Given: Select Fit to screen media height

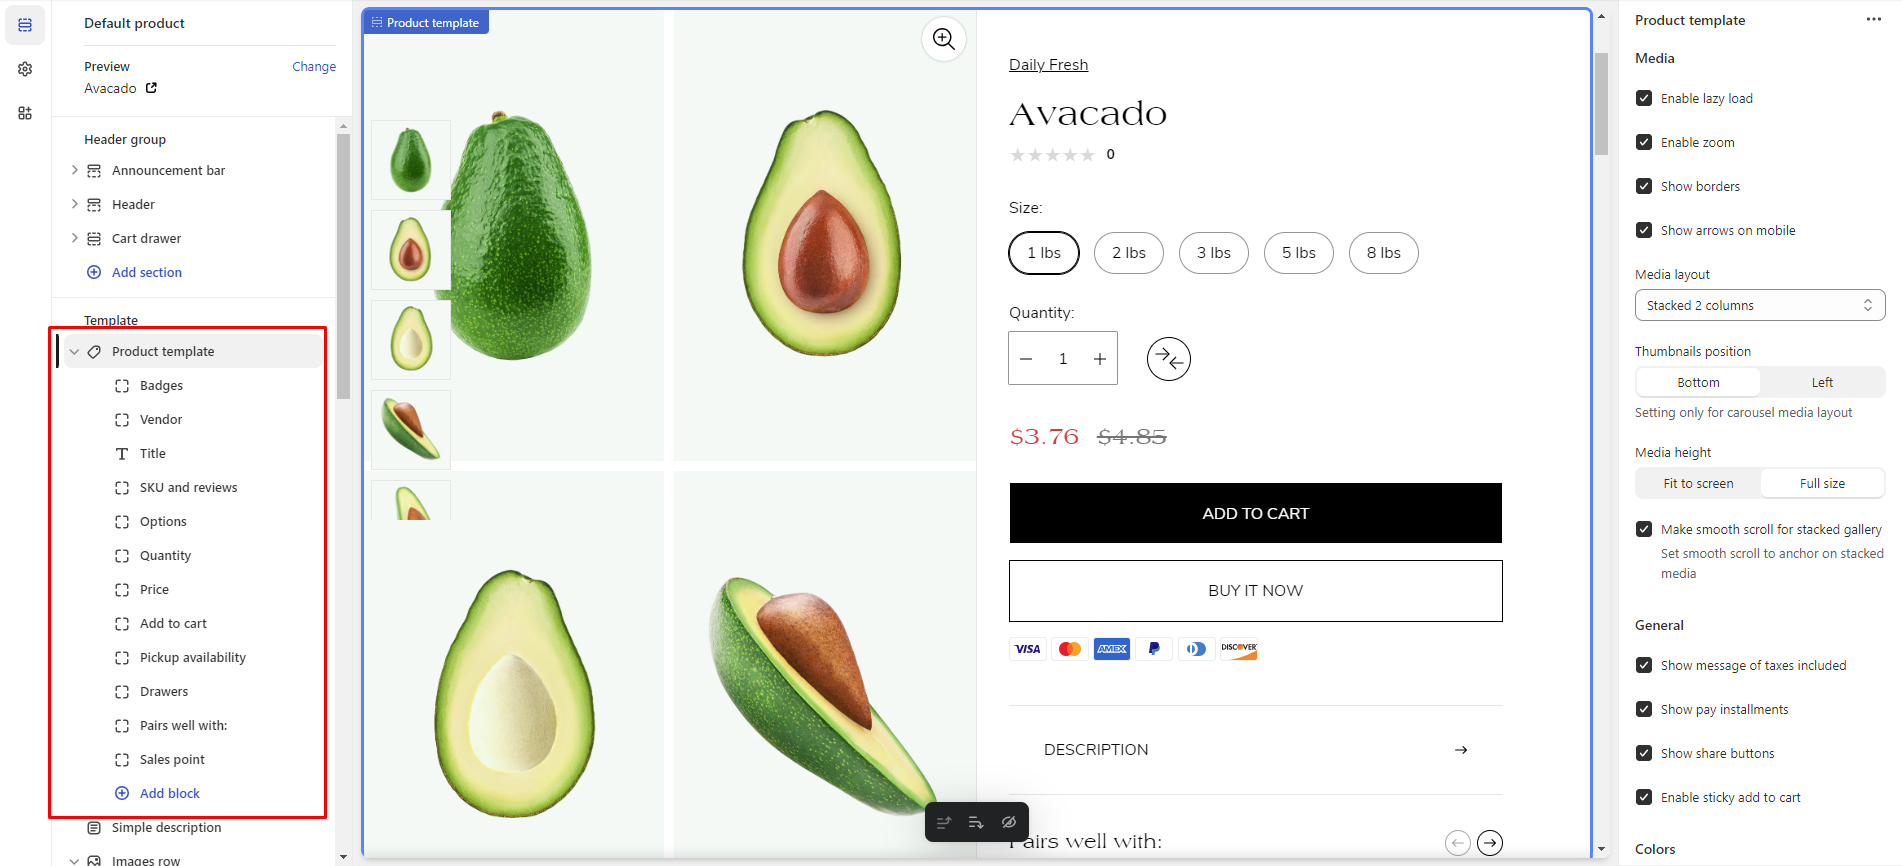Looking at the screenshot, I should coord(1698,483).
